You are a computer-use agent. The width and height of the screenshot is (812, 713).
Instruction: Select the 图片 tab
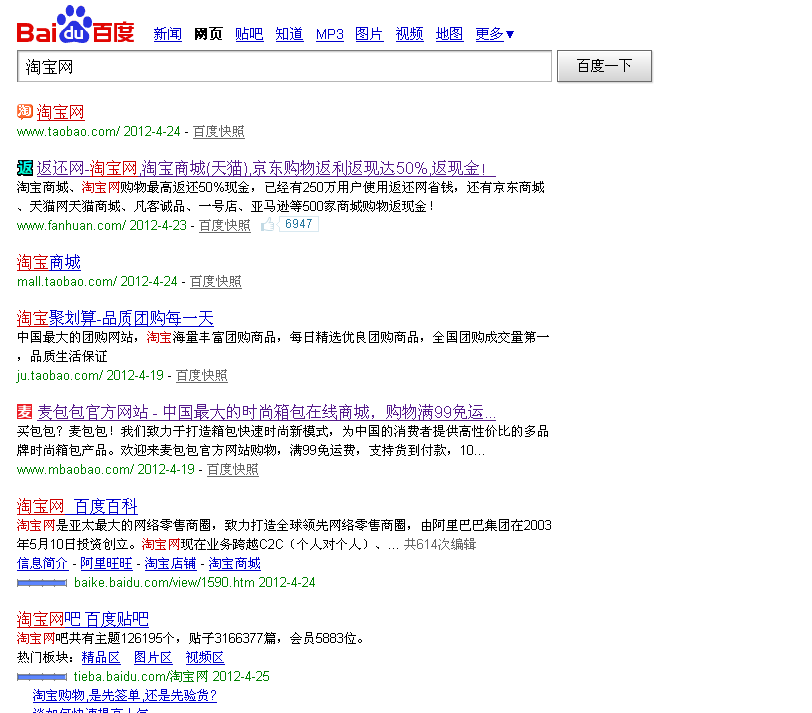click(369, 34)
